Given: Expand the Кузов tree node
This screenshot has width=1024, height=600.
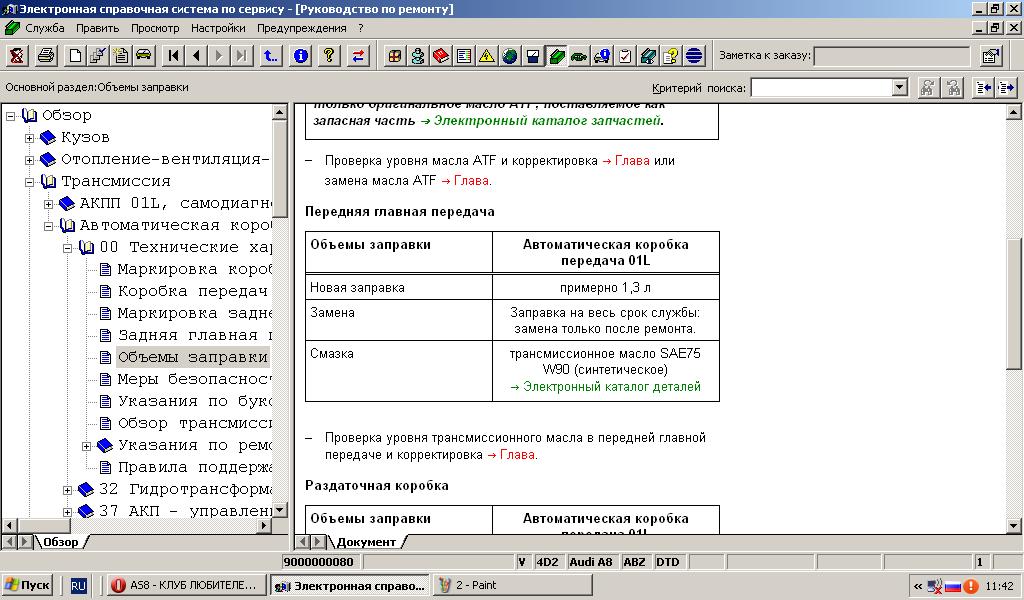Looking at the screenshot, I should (30, 138).
